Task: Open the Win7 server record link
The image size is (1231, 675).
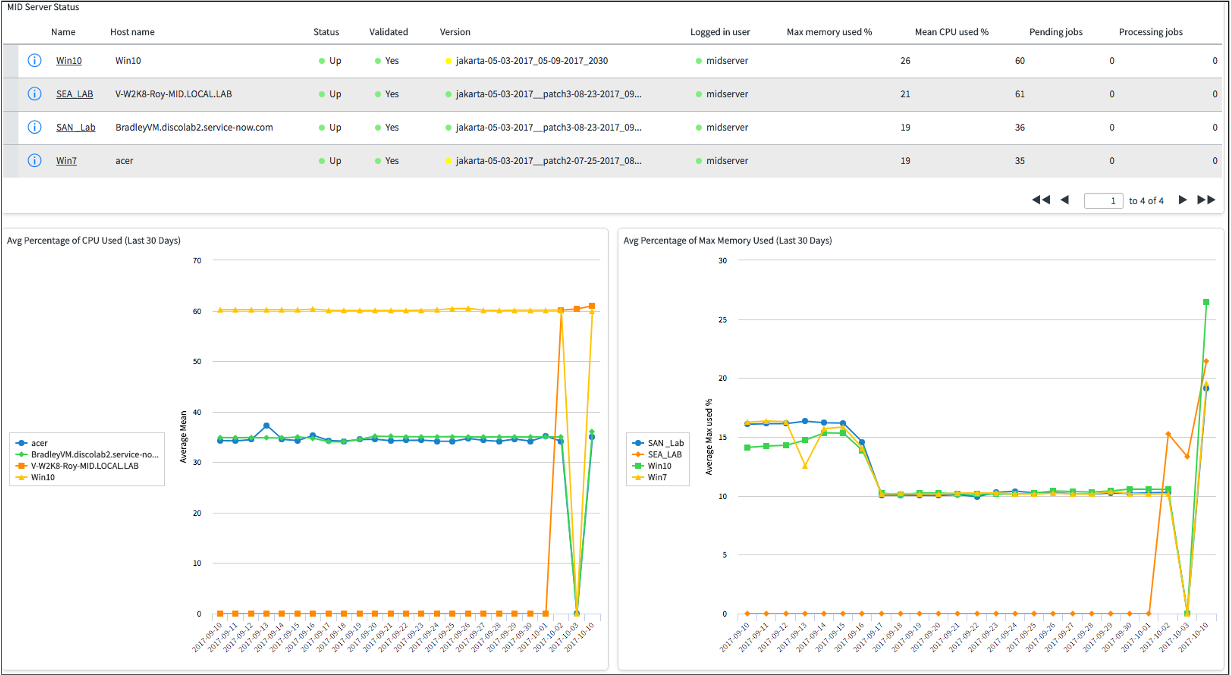Action: (66, 160)
